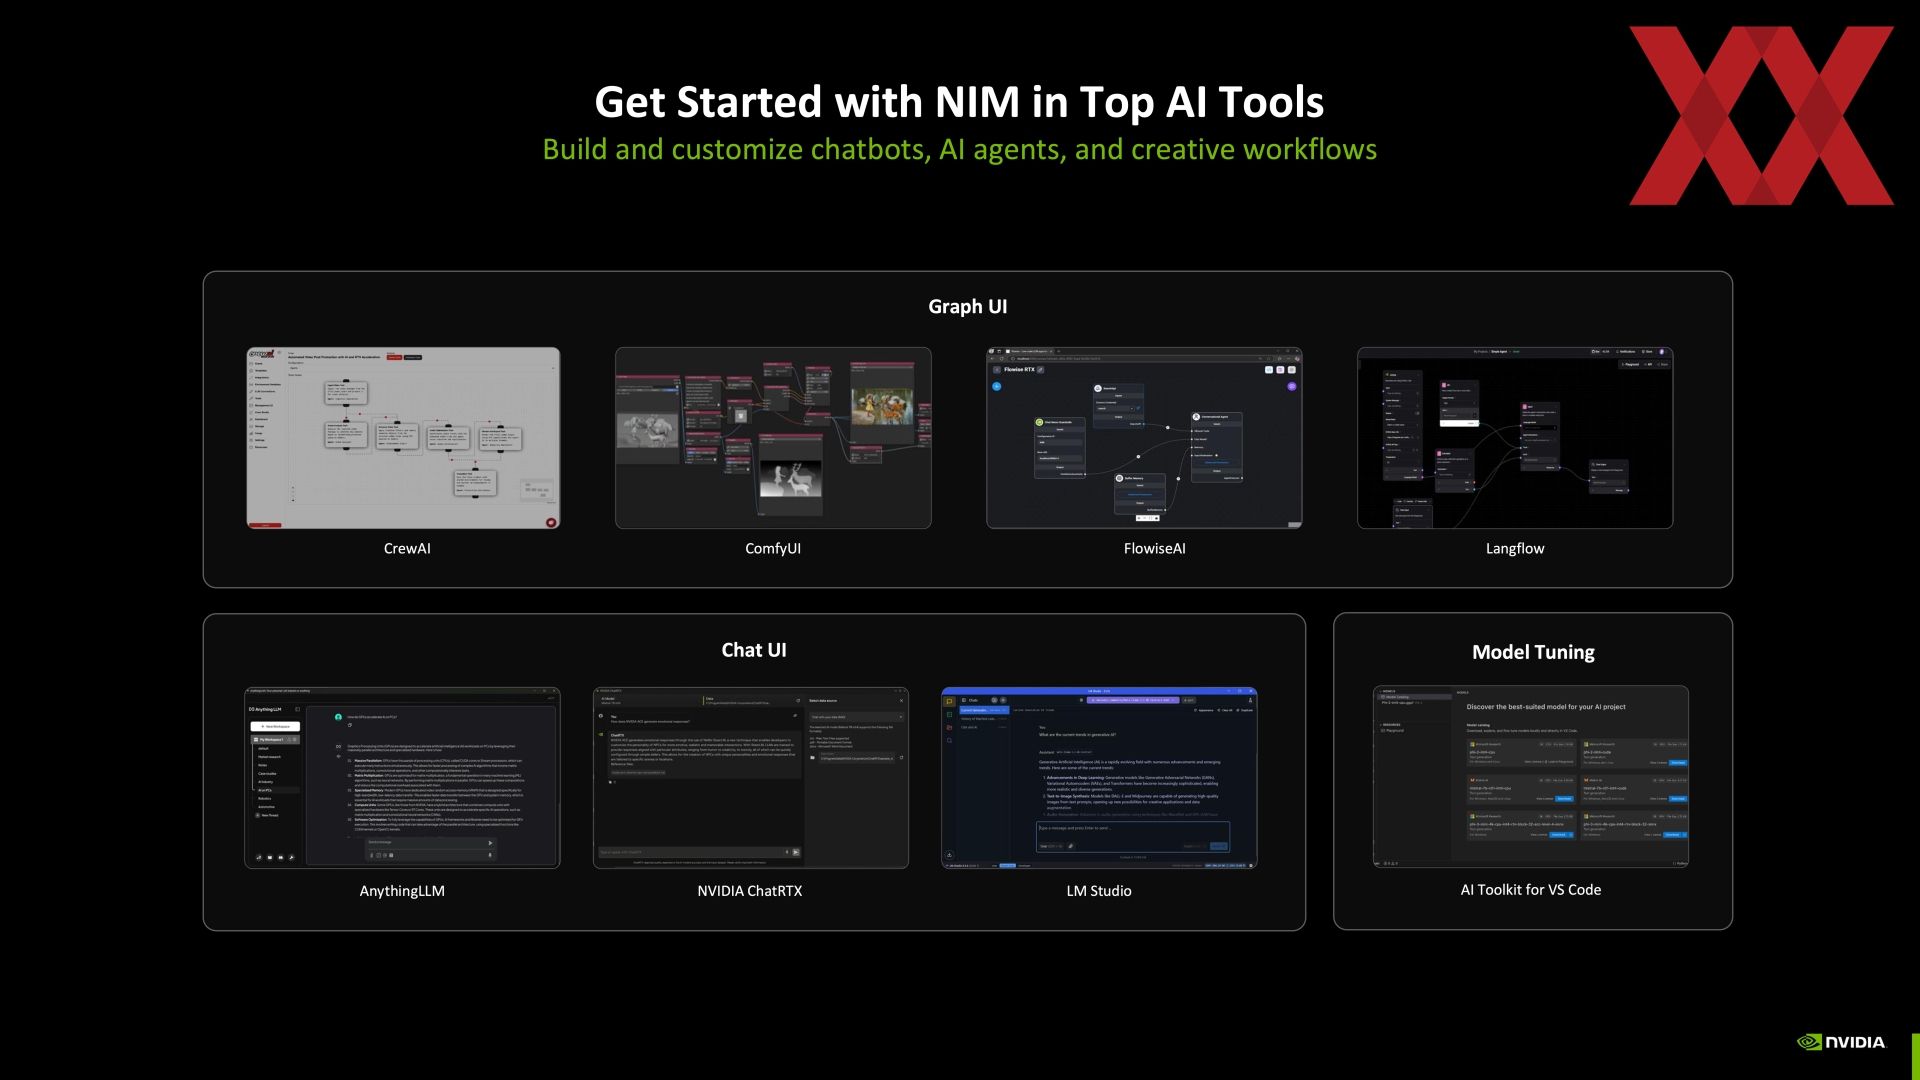Click the 'NVIDIA ChatRTX' caption label

coord(750,891)
